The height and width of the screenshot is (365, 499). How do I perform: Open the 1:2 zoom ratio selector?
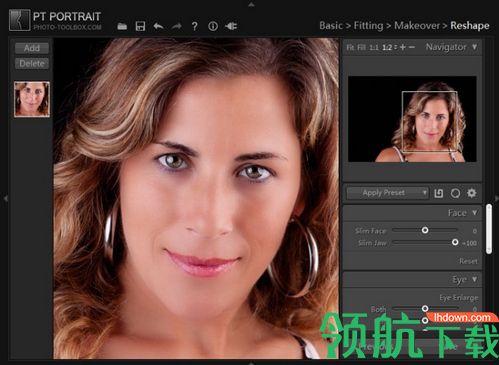click(389, 48)
